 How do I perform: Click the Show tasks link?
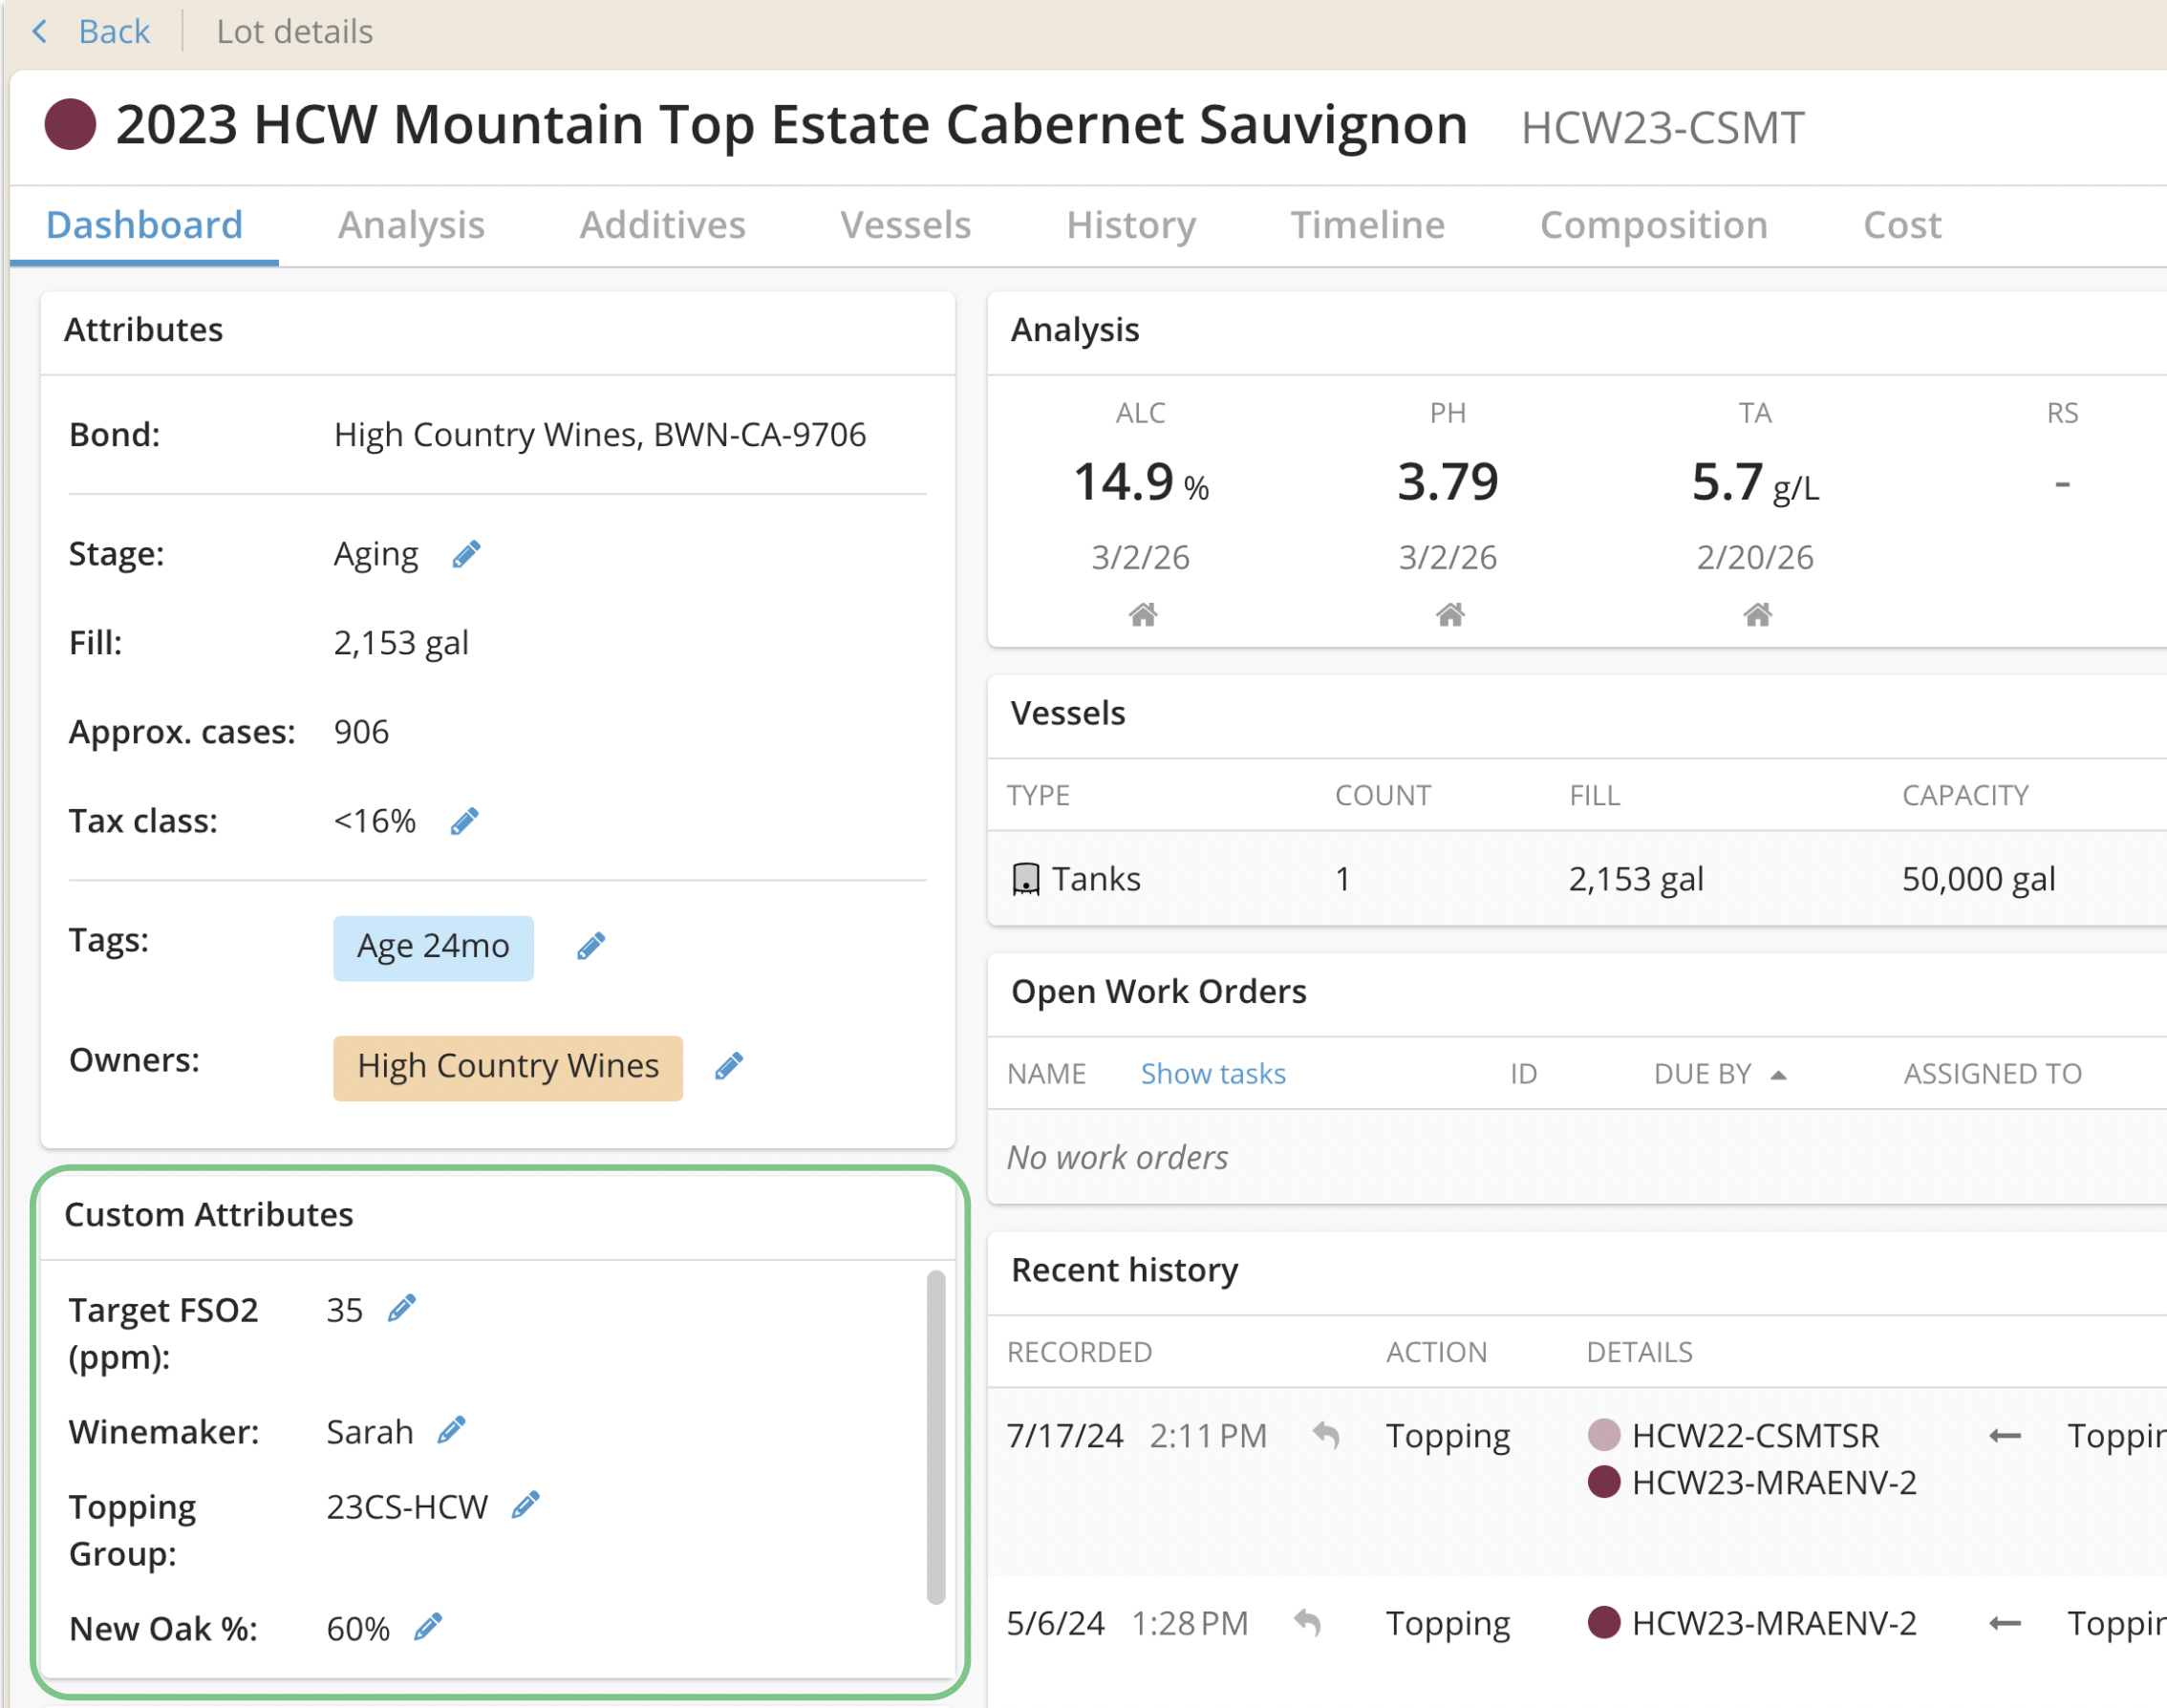[1212, 1074]
